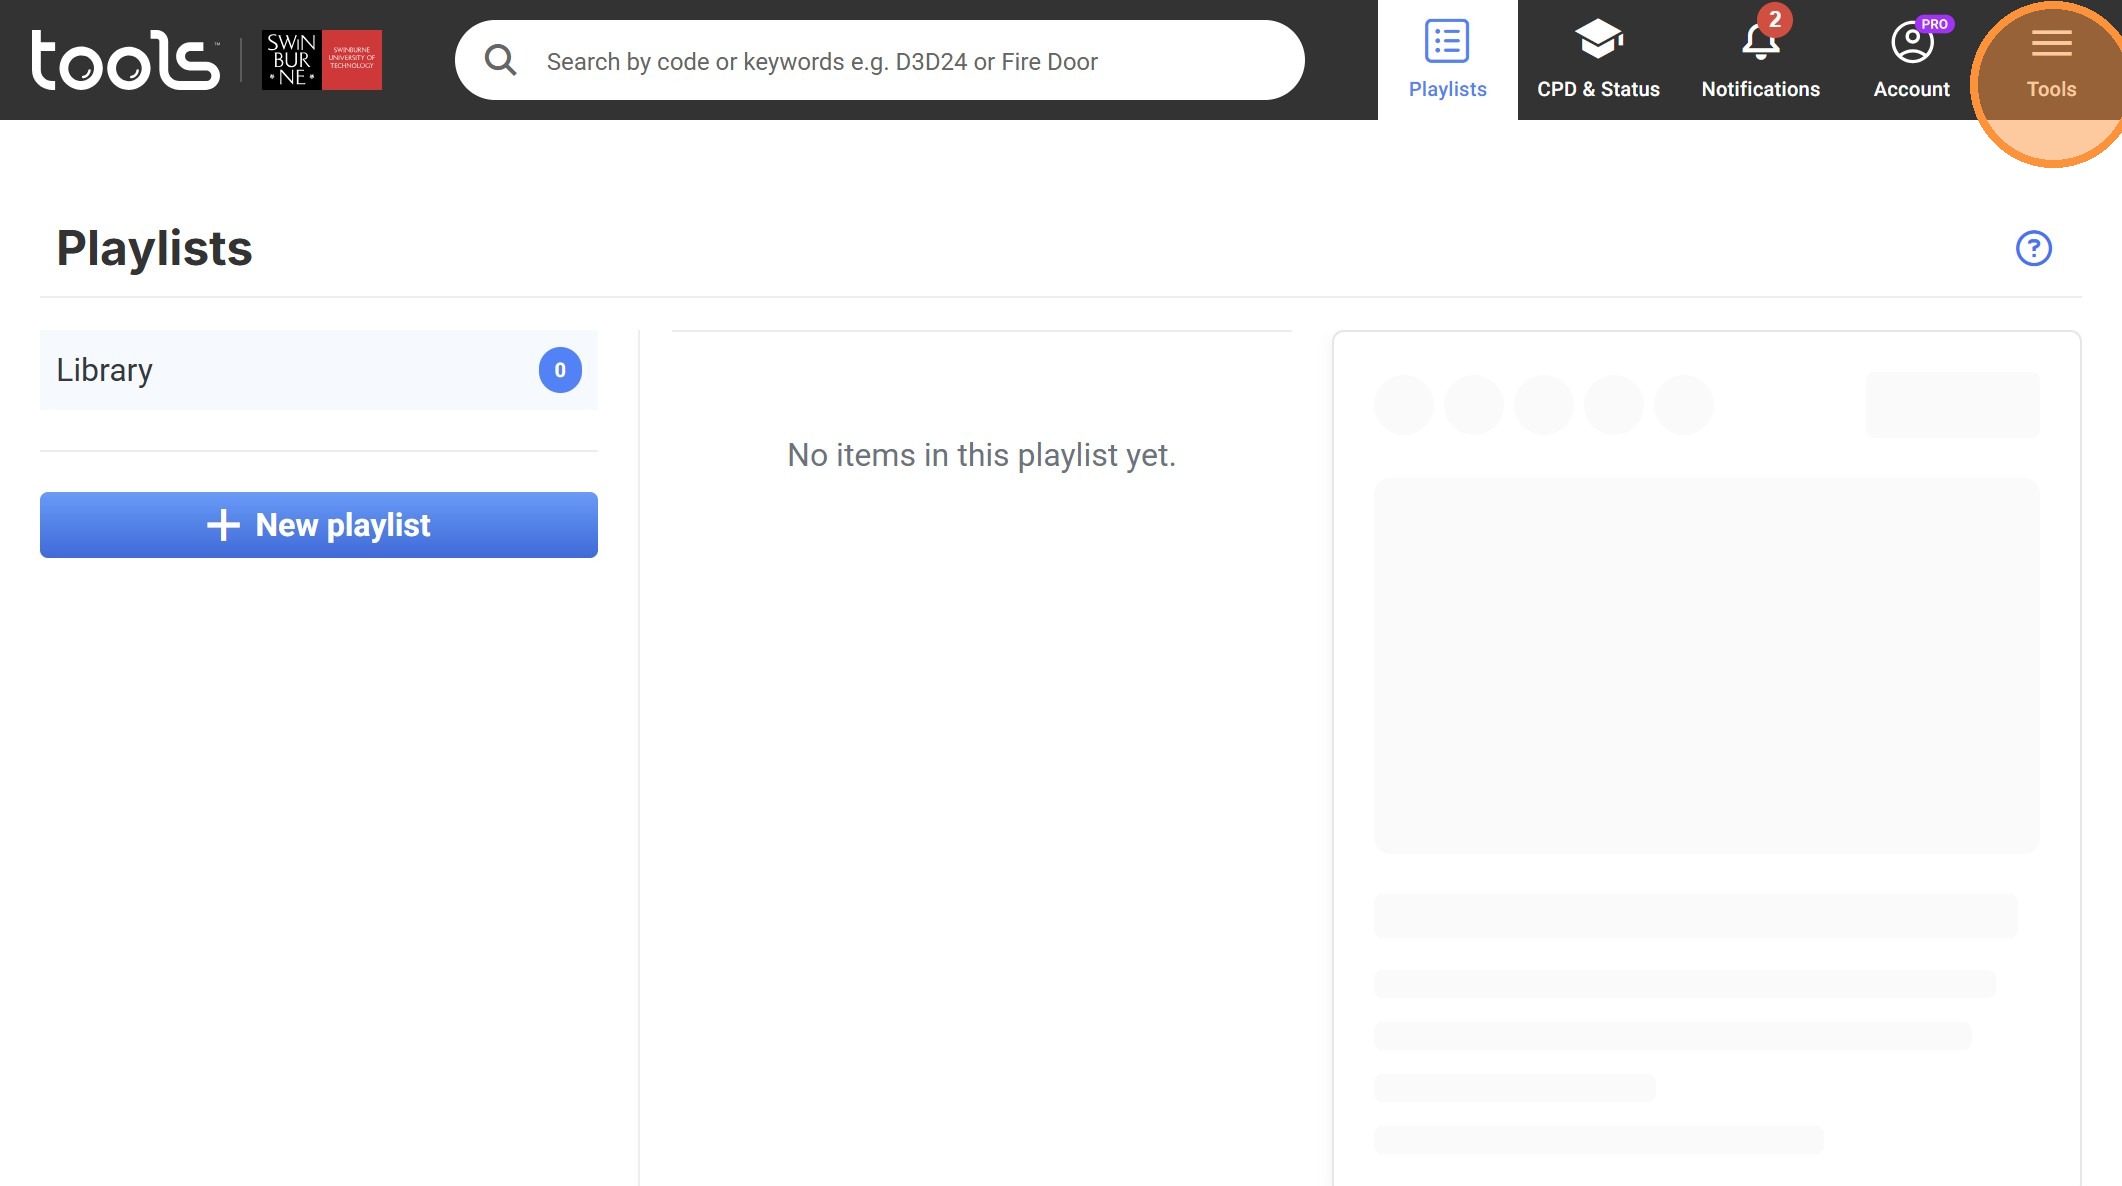Click the Library item count badge
Screen dimensions: 2122x1186
pyautogui.click(x=560, y=370)
